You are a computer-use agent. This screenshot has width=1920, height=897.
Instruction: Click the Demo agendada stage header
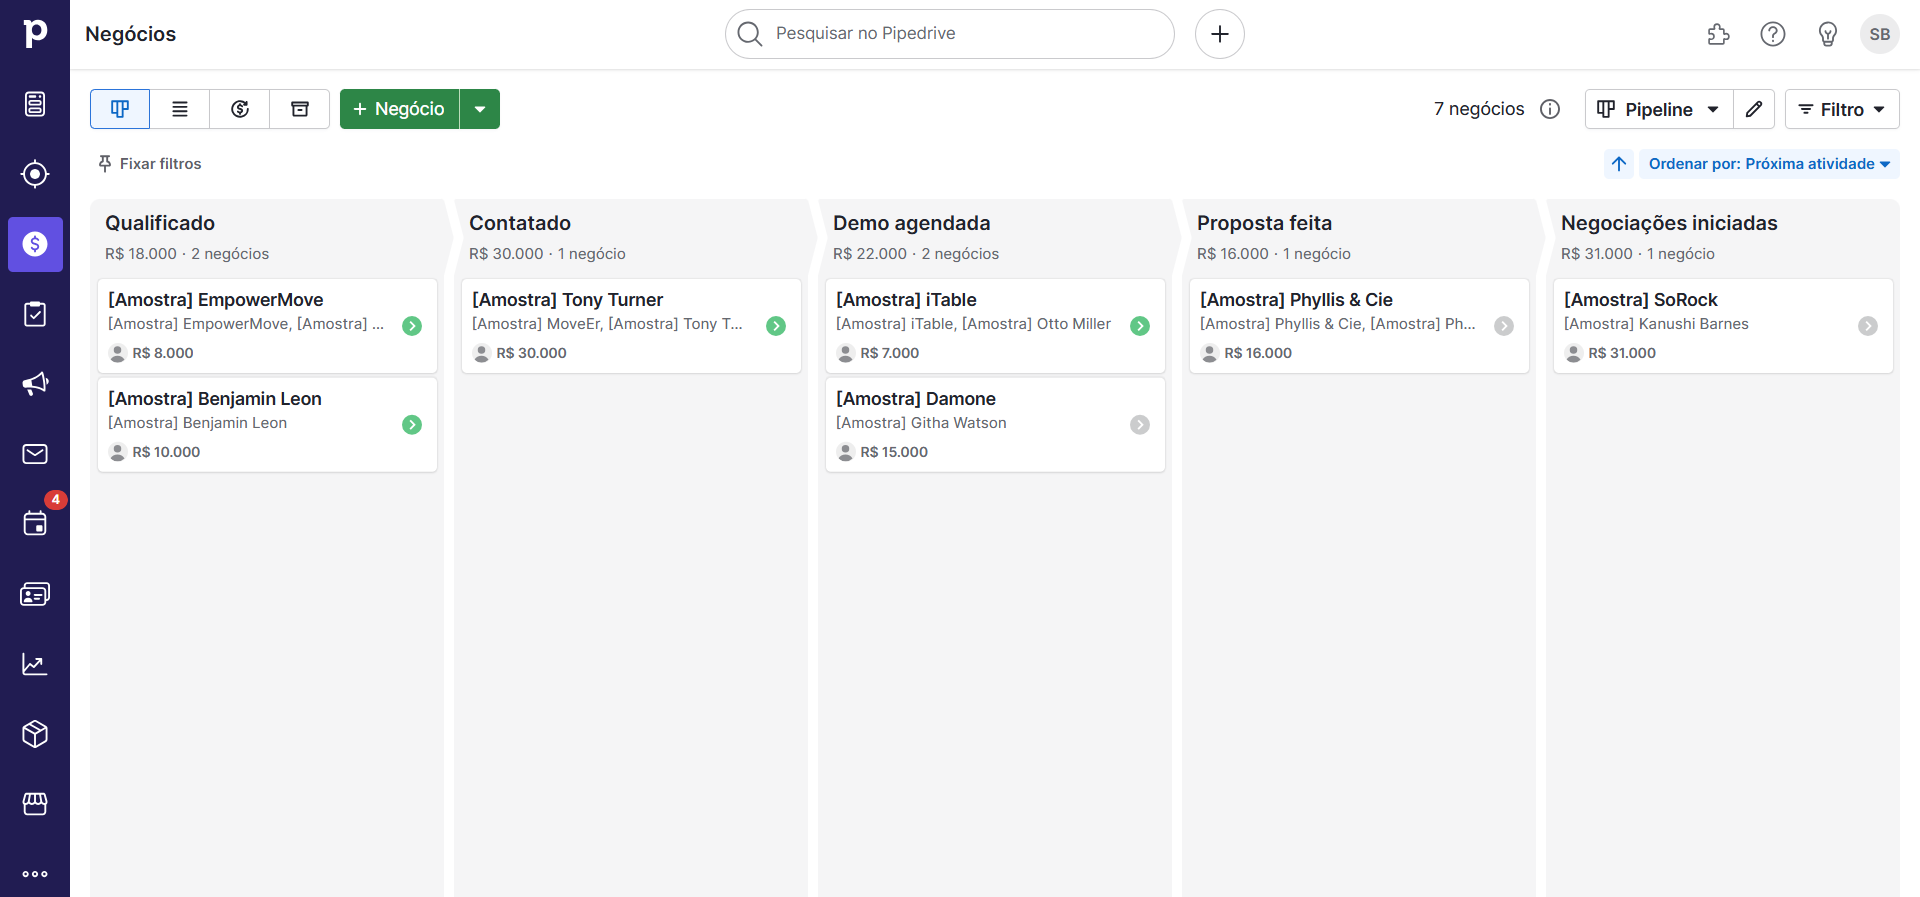pyautogui.click(x=912, y=223)
